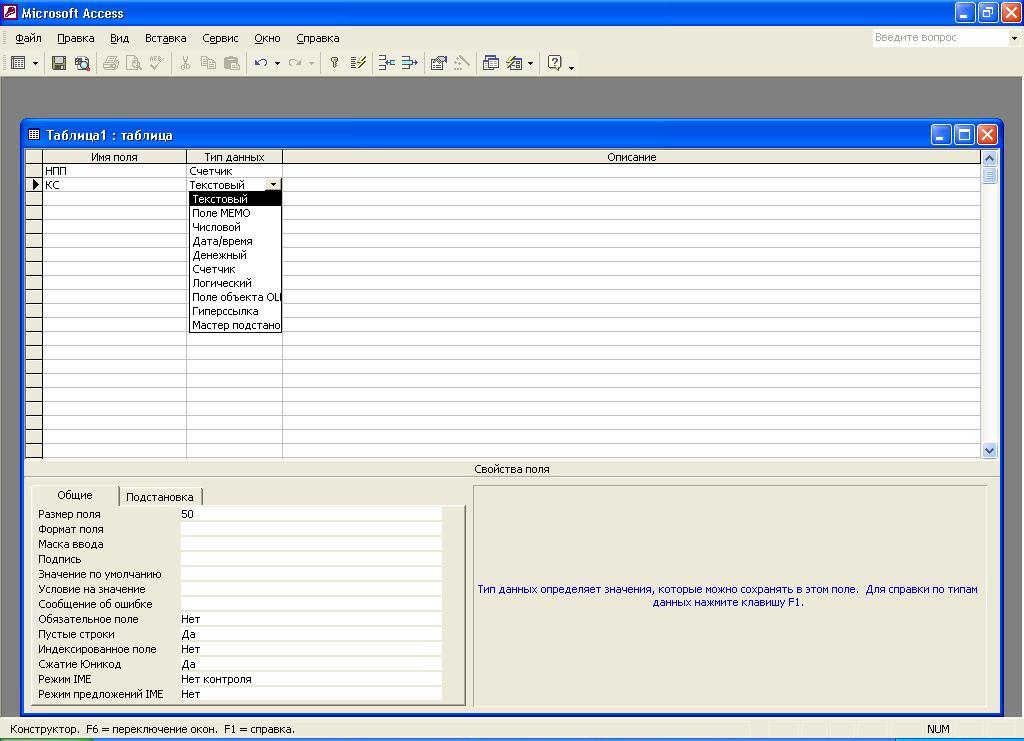Open Indexes lightning list icon
Viewport: 1024px width, 741px height.
coord(358,63)
